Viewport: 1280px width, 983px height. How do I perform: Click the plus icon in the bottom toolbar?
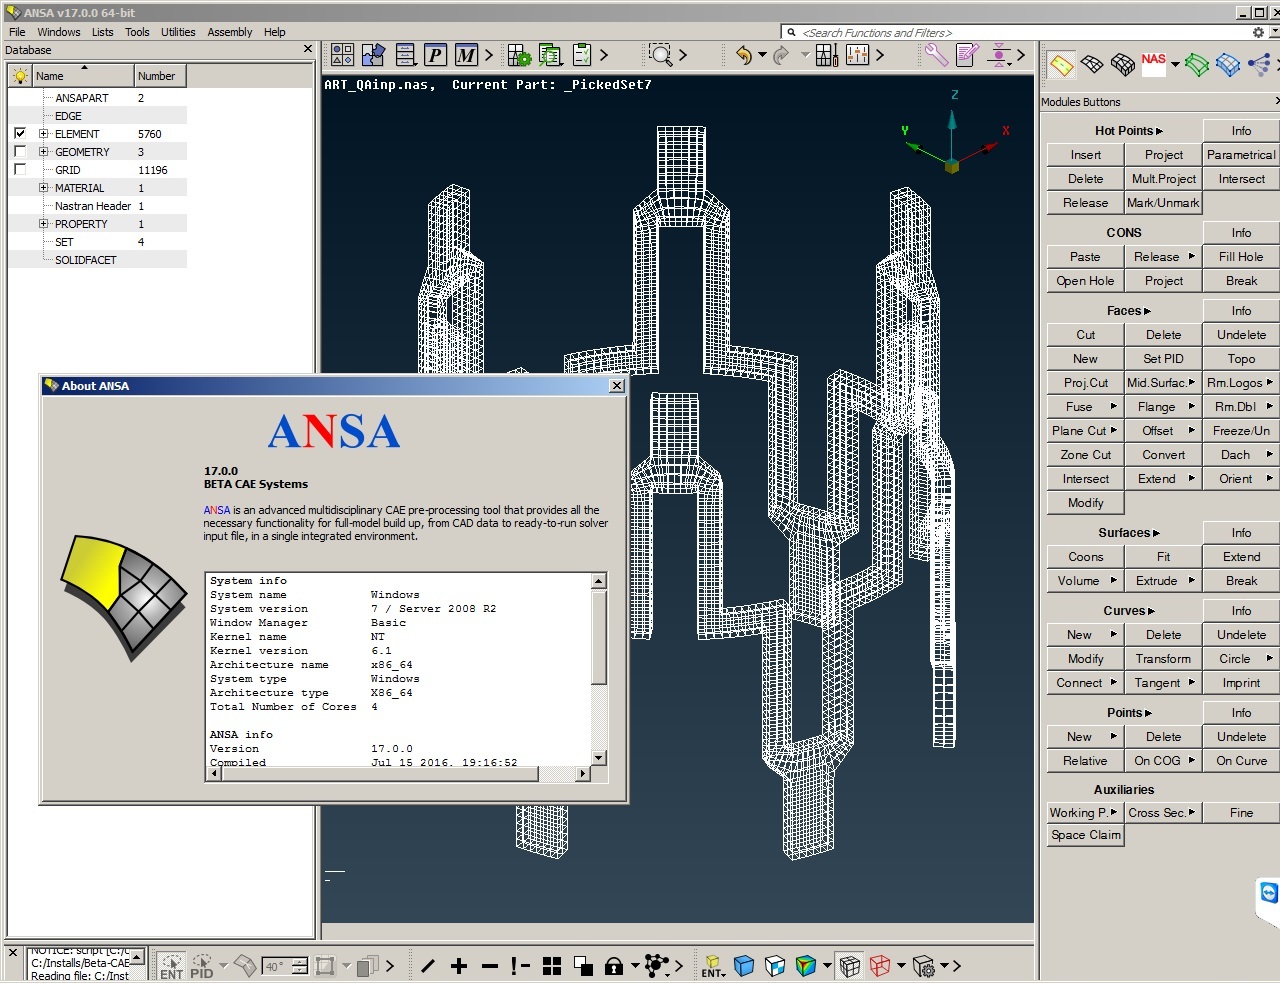coord(459,966)
